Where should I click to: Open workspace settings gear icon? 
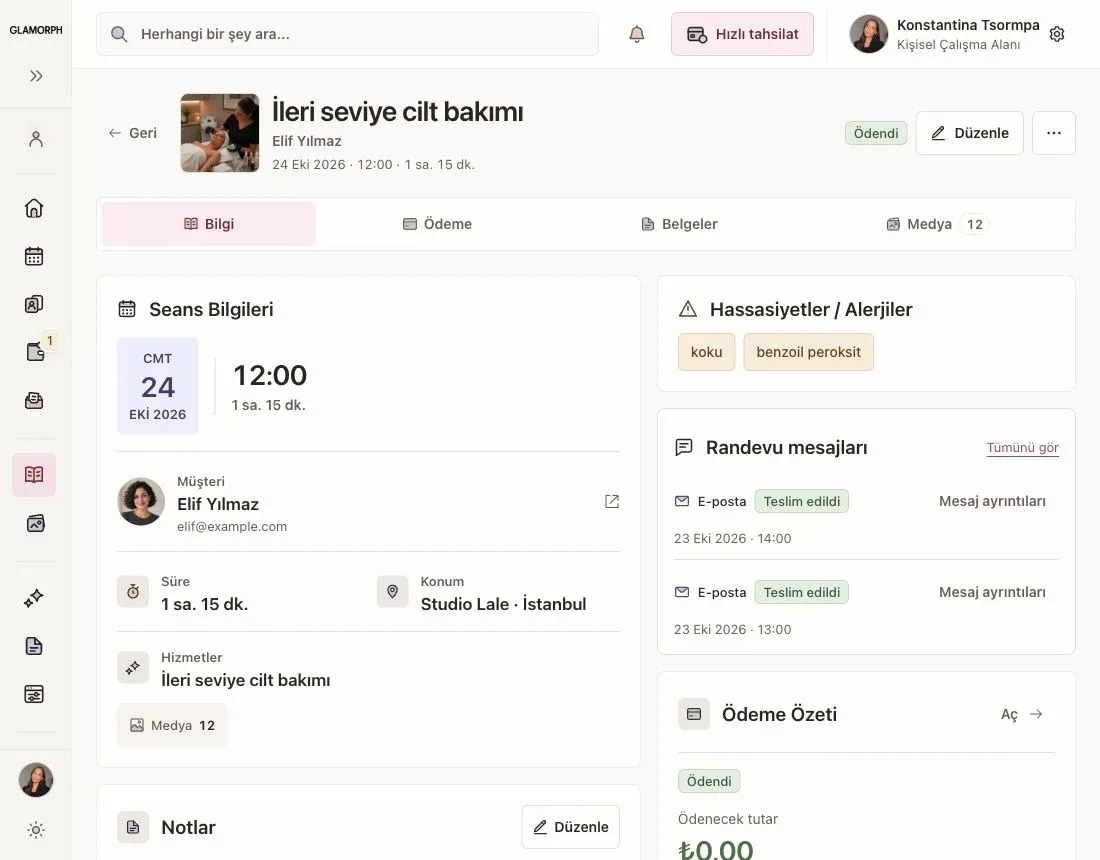tap(1057, 34)
